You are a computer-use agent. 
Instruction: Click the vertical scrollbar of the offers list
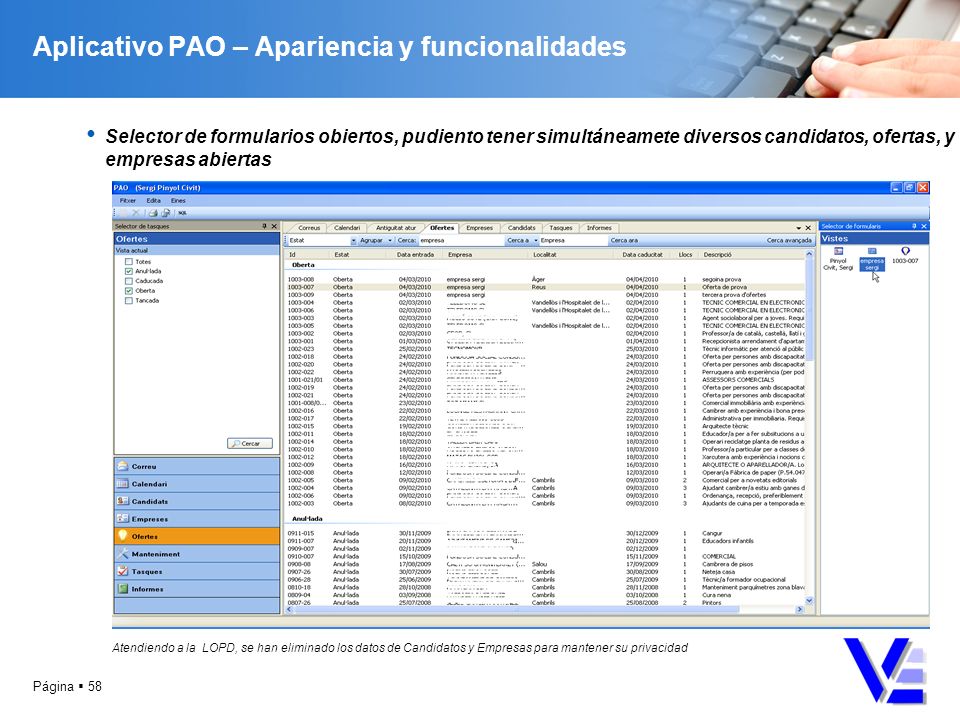(809, 426)
